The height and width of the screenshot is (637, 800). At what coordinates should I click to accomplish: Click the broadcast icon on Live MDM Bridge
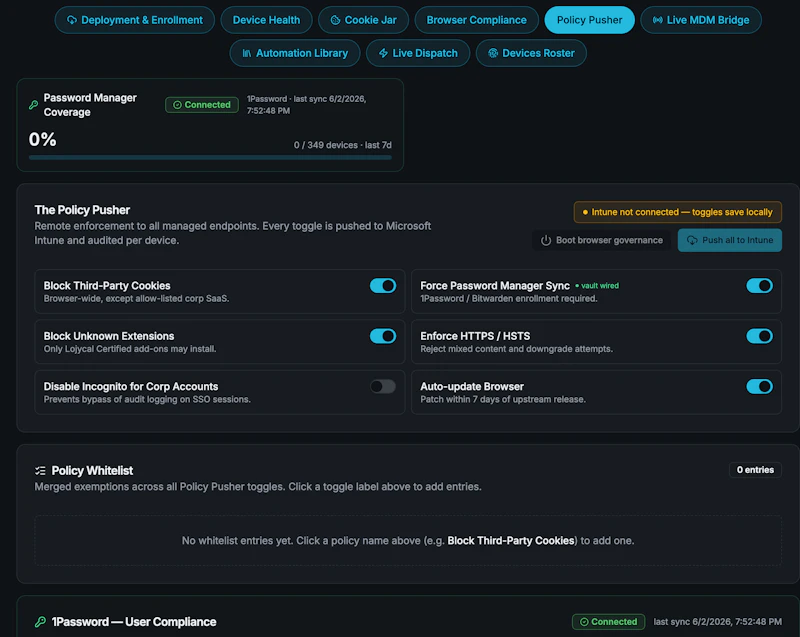coord(658,20)
